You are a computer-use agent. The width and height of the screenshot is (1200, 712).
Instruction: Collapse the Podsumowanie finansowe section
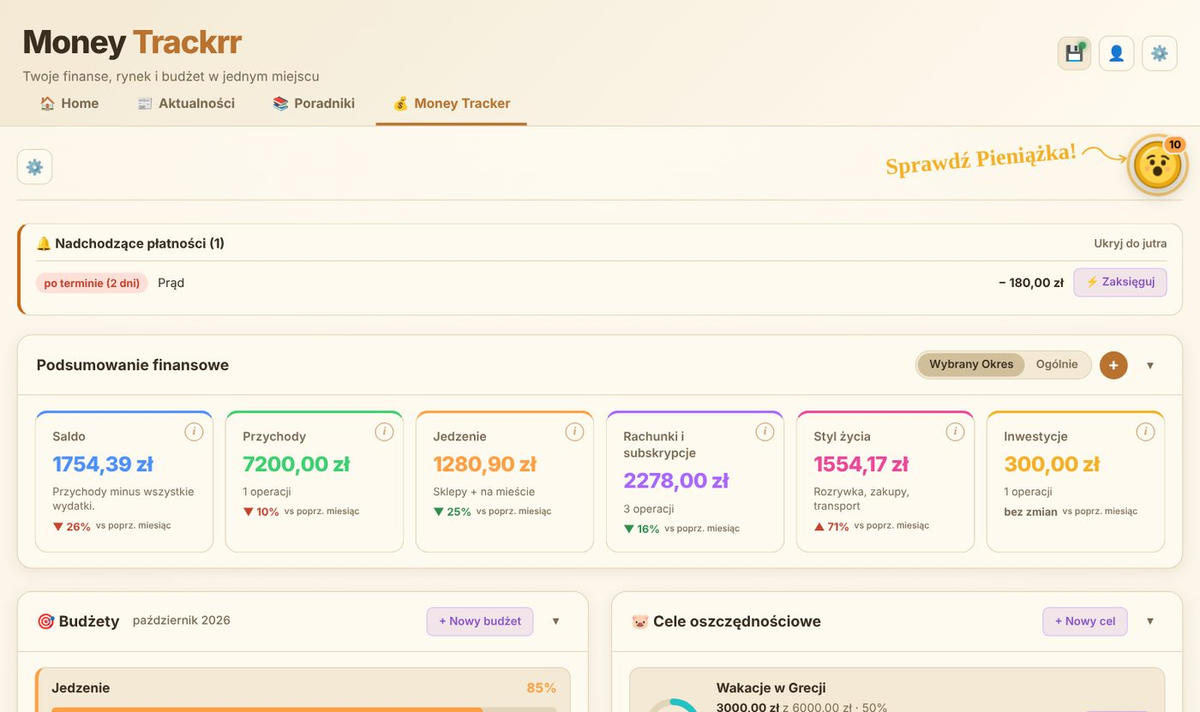1150,366
